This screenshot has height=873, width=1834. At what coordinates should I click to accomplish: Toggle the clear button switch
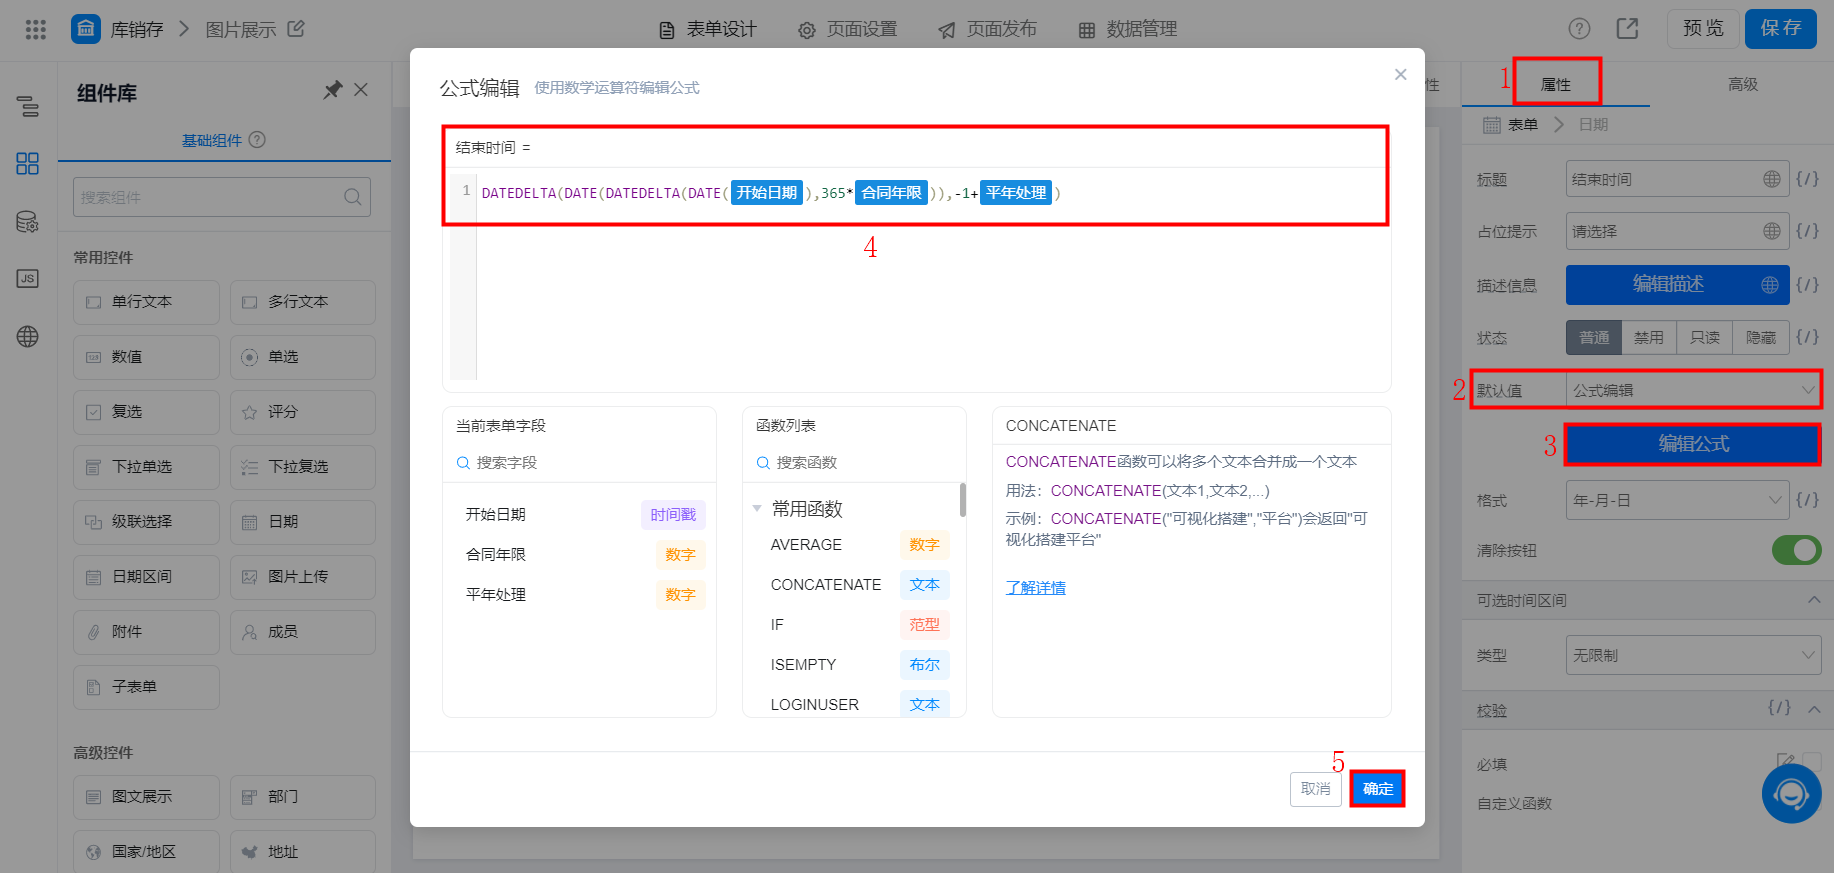click(x=1796, y=550)
